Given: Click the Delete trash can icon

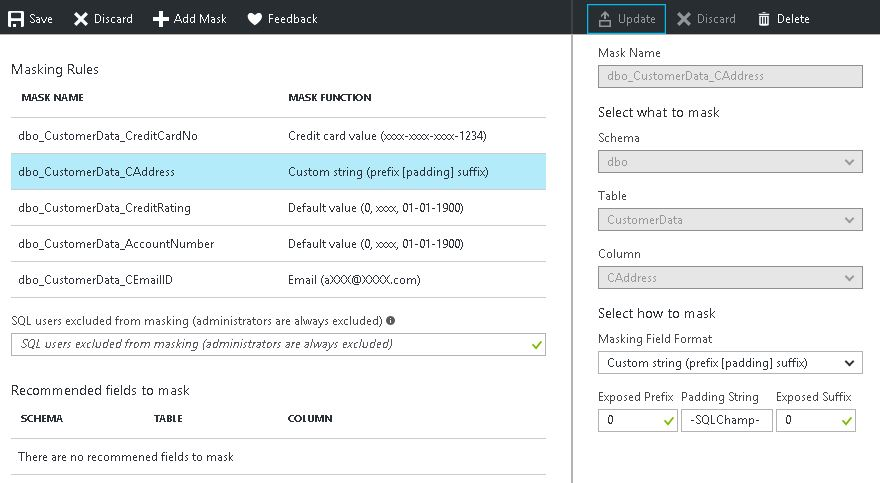Looking at the screenshot, I should pos(764,19).
